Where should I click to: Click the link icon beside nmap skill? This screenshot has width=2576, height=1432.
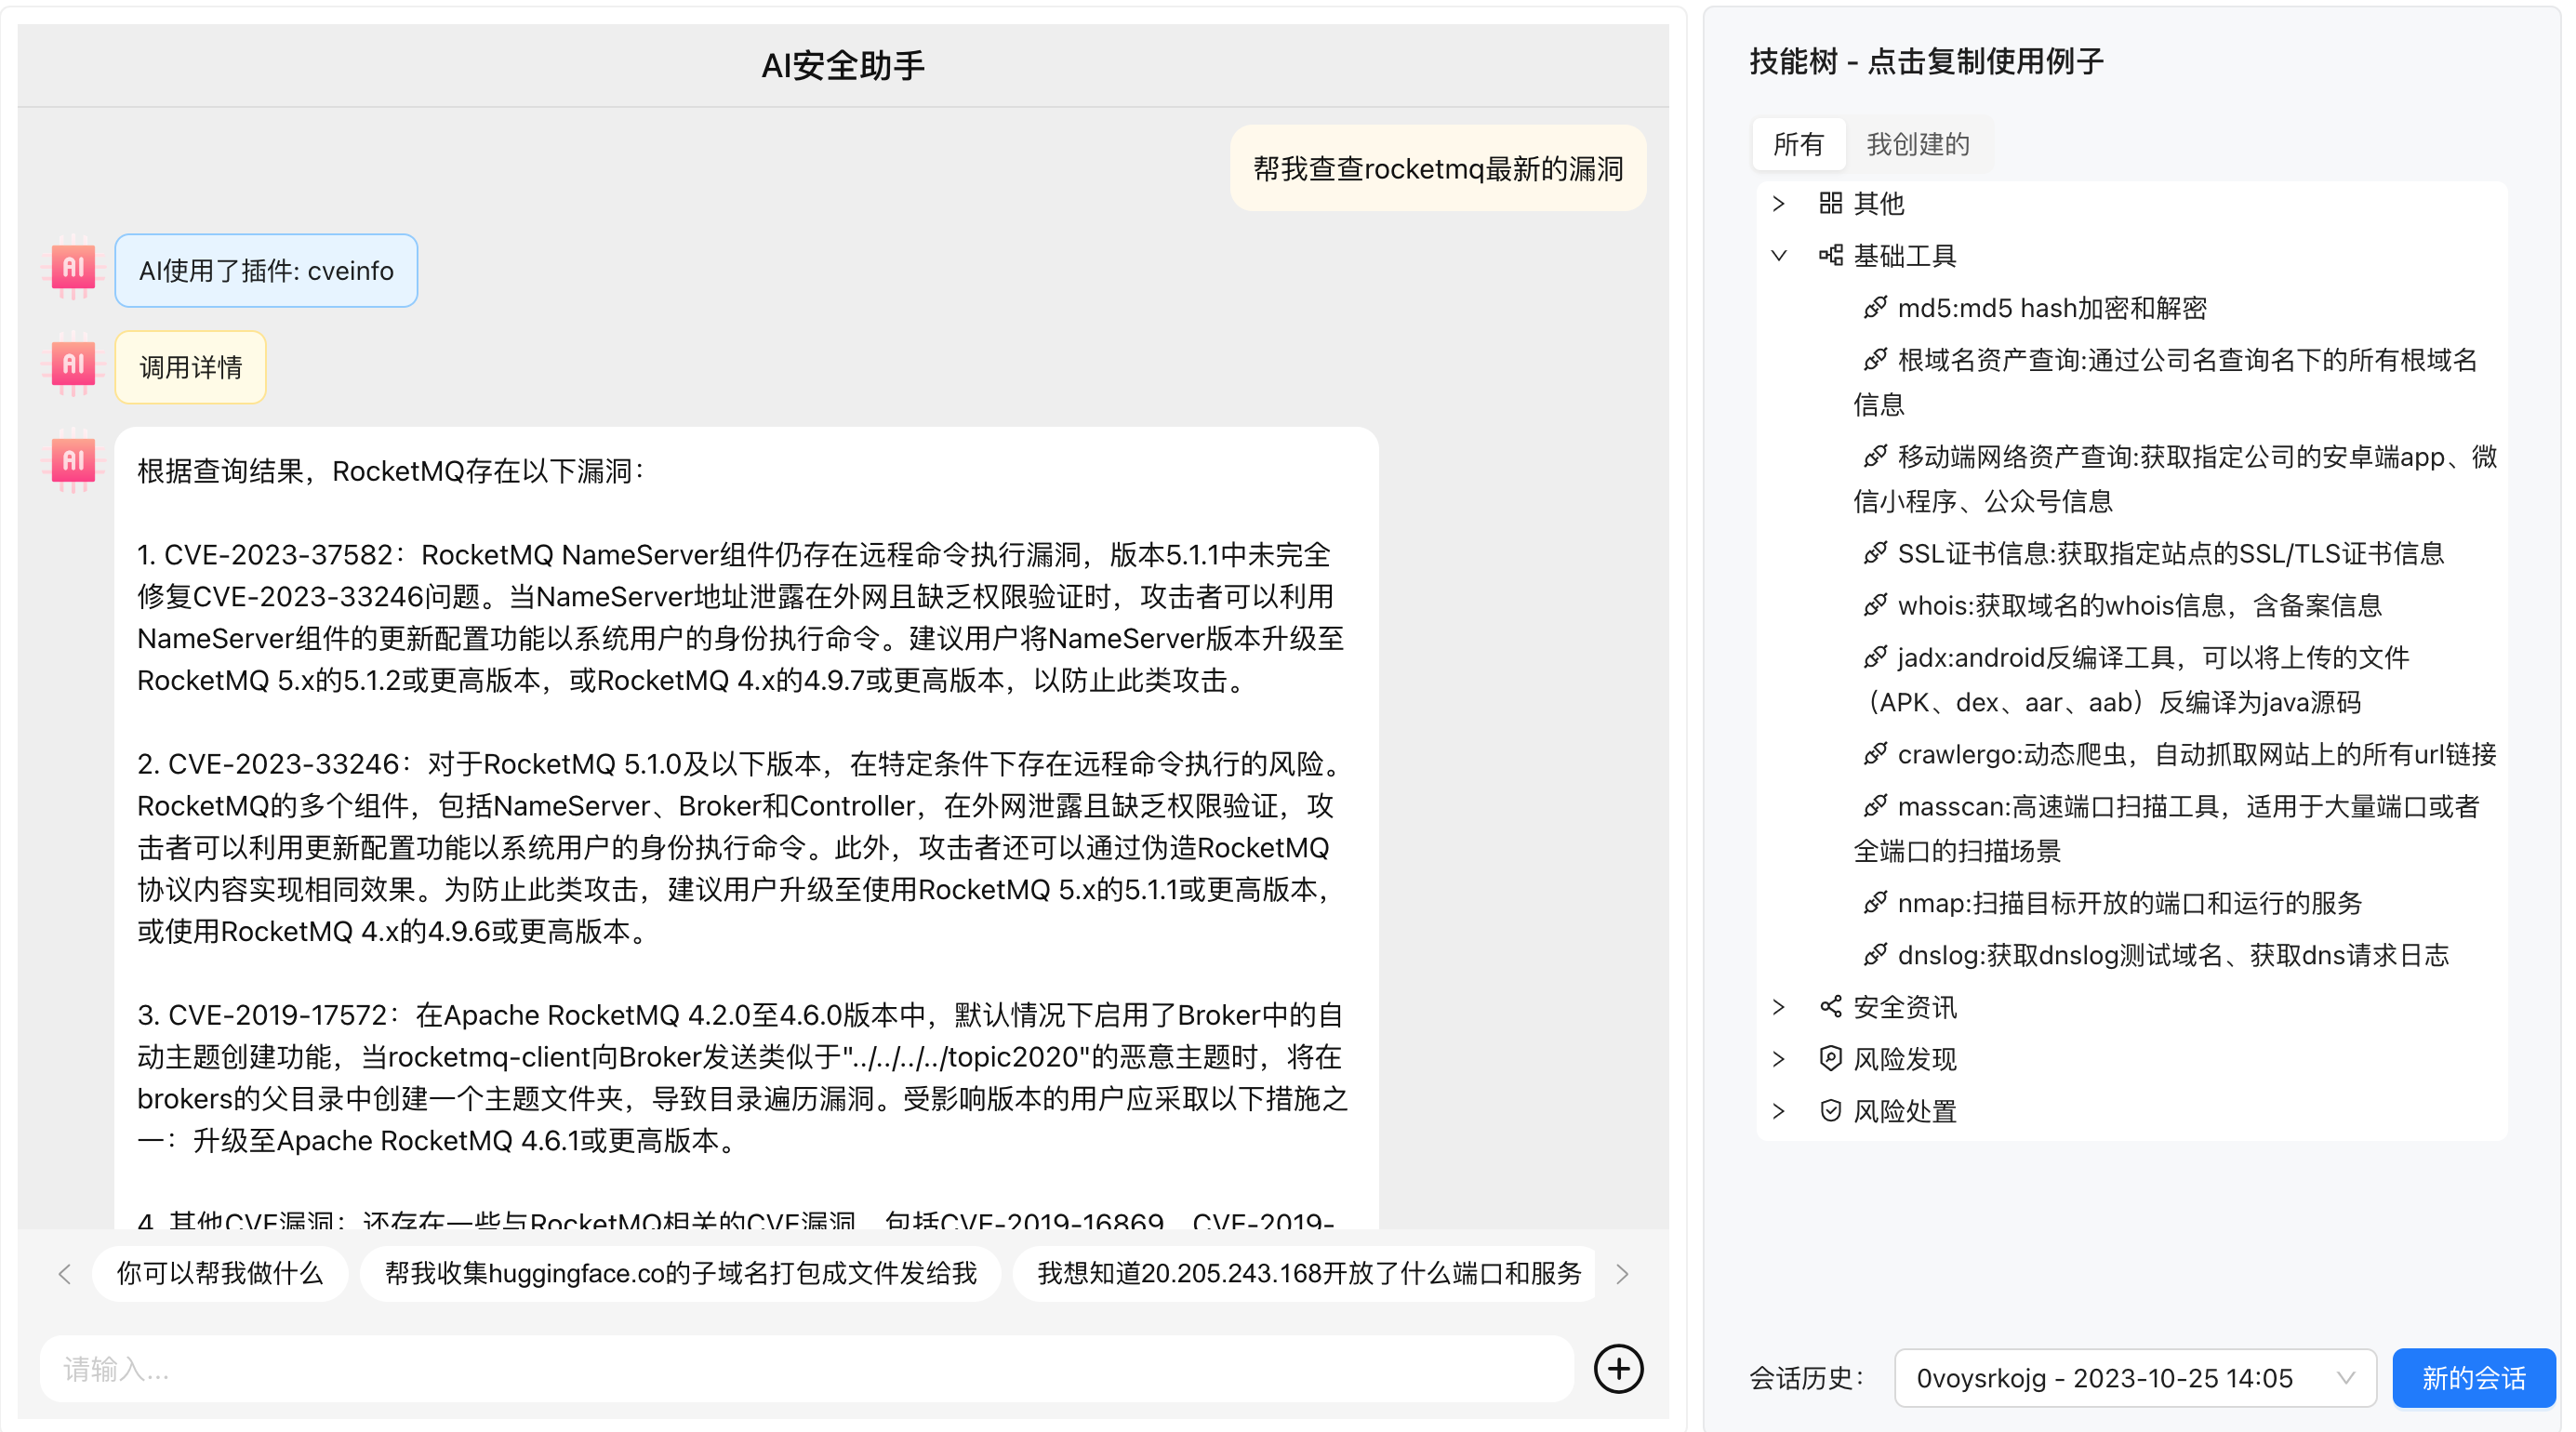click(x=1875, y=903)
